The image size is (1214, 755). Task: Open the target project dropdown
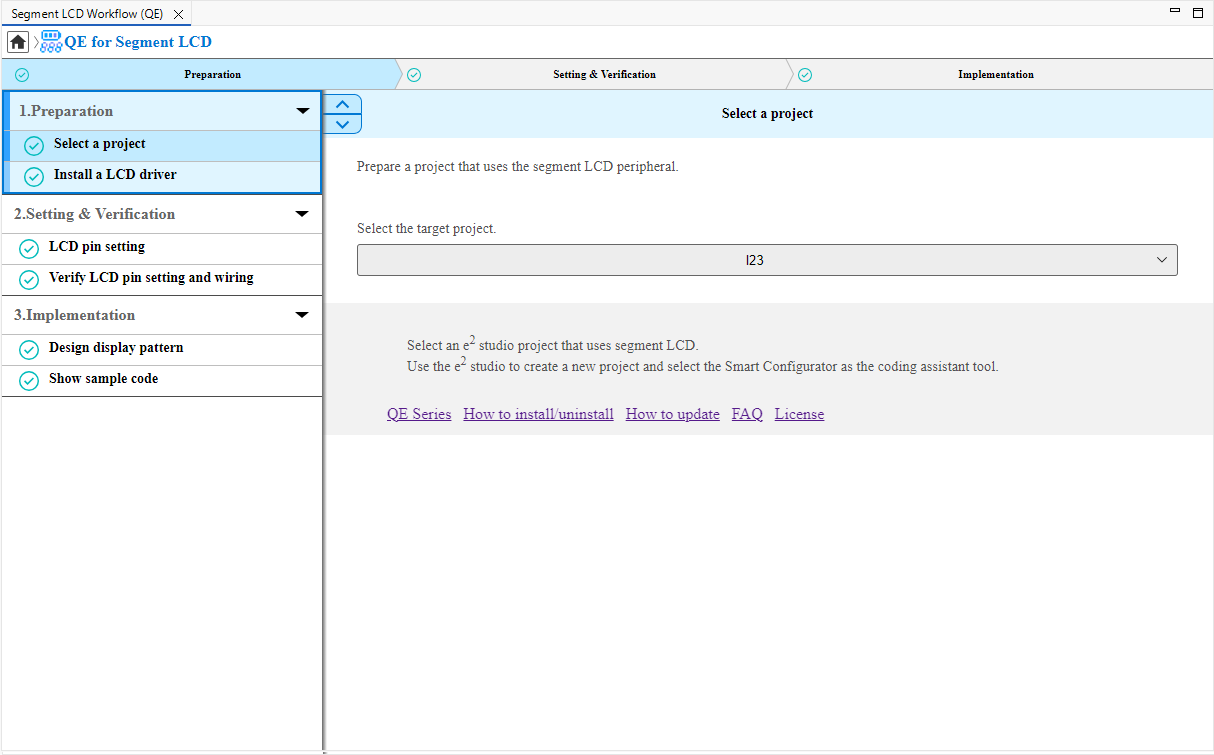tap(767, 260)
